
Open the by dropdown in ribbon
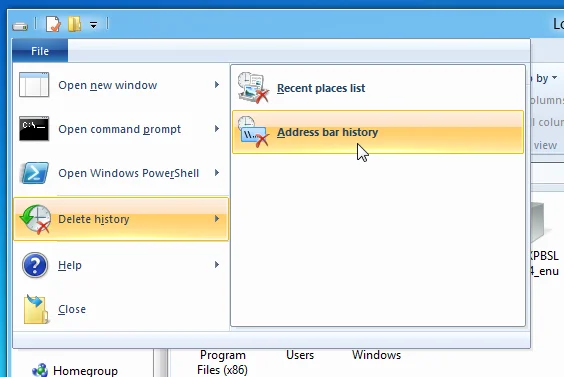(x=546, y=78)
